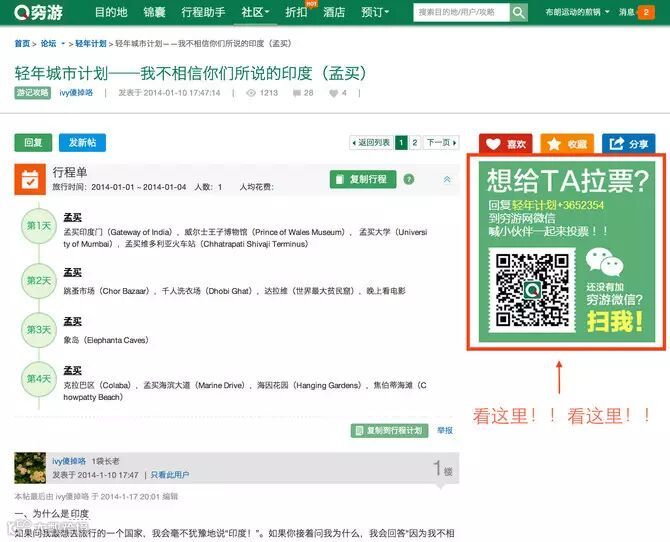
Task: Click the 第3天 day circle
Action: tap(38, 330)
